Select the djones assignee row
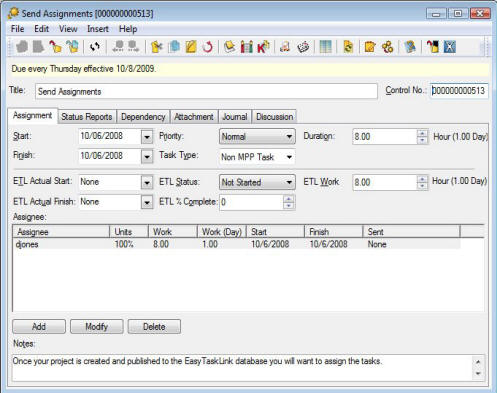Image resolution: width=497 pixels, height=393 pixels. tap(236, 244)
